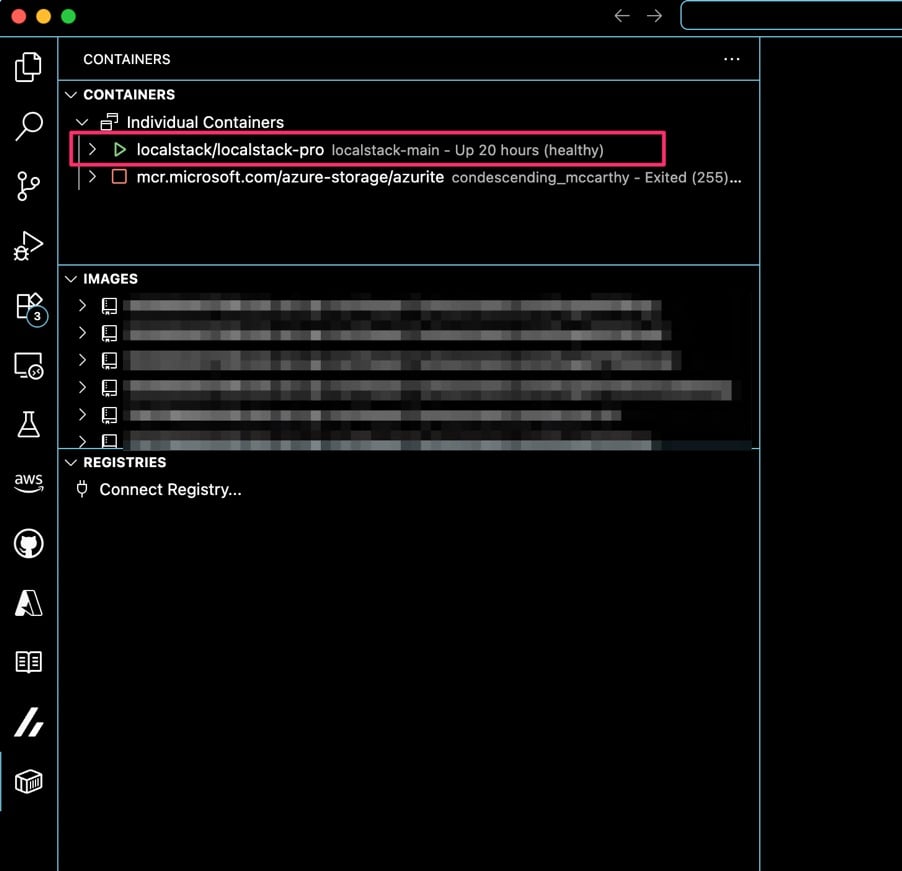
Task: Expand the fifth image entry
Action: coord(82,414)
